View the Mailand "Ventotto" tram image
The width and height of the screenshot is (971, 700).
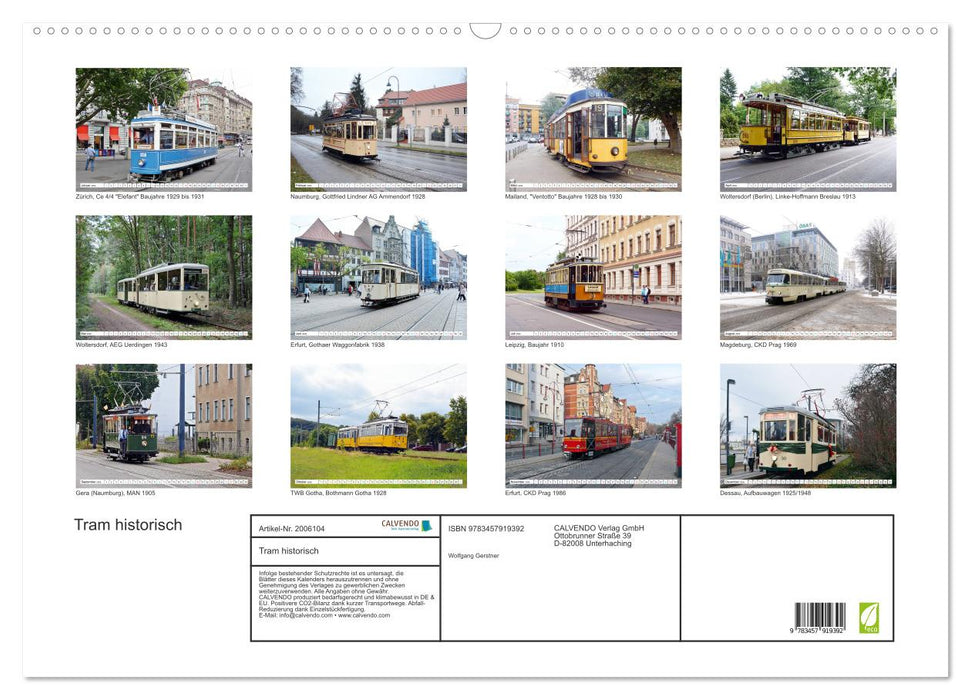(592, 128)
